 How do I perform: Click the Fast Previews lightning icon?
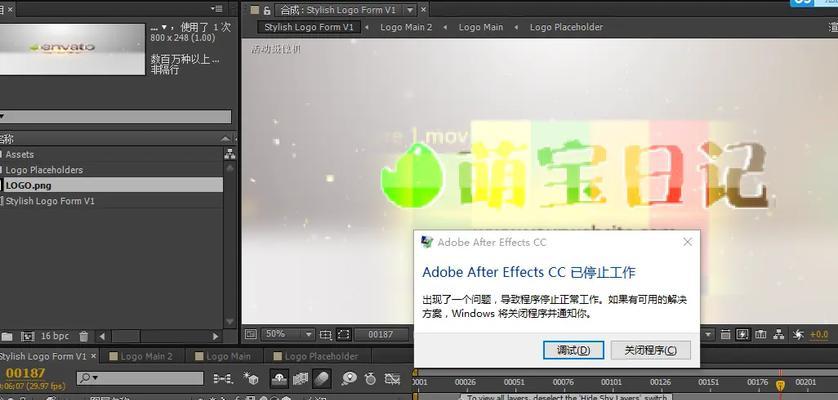(x=743, y=335)
